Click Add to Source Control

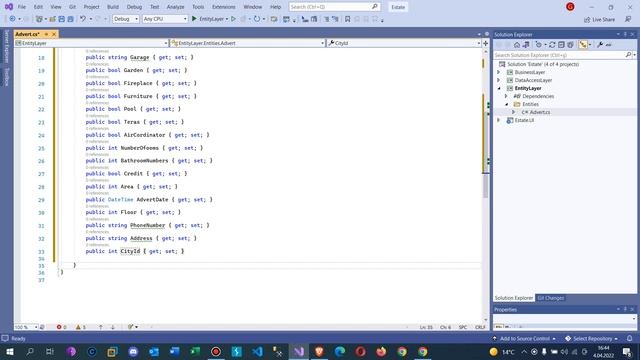click(x=524, y=338)
